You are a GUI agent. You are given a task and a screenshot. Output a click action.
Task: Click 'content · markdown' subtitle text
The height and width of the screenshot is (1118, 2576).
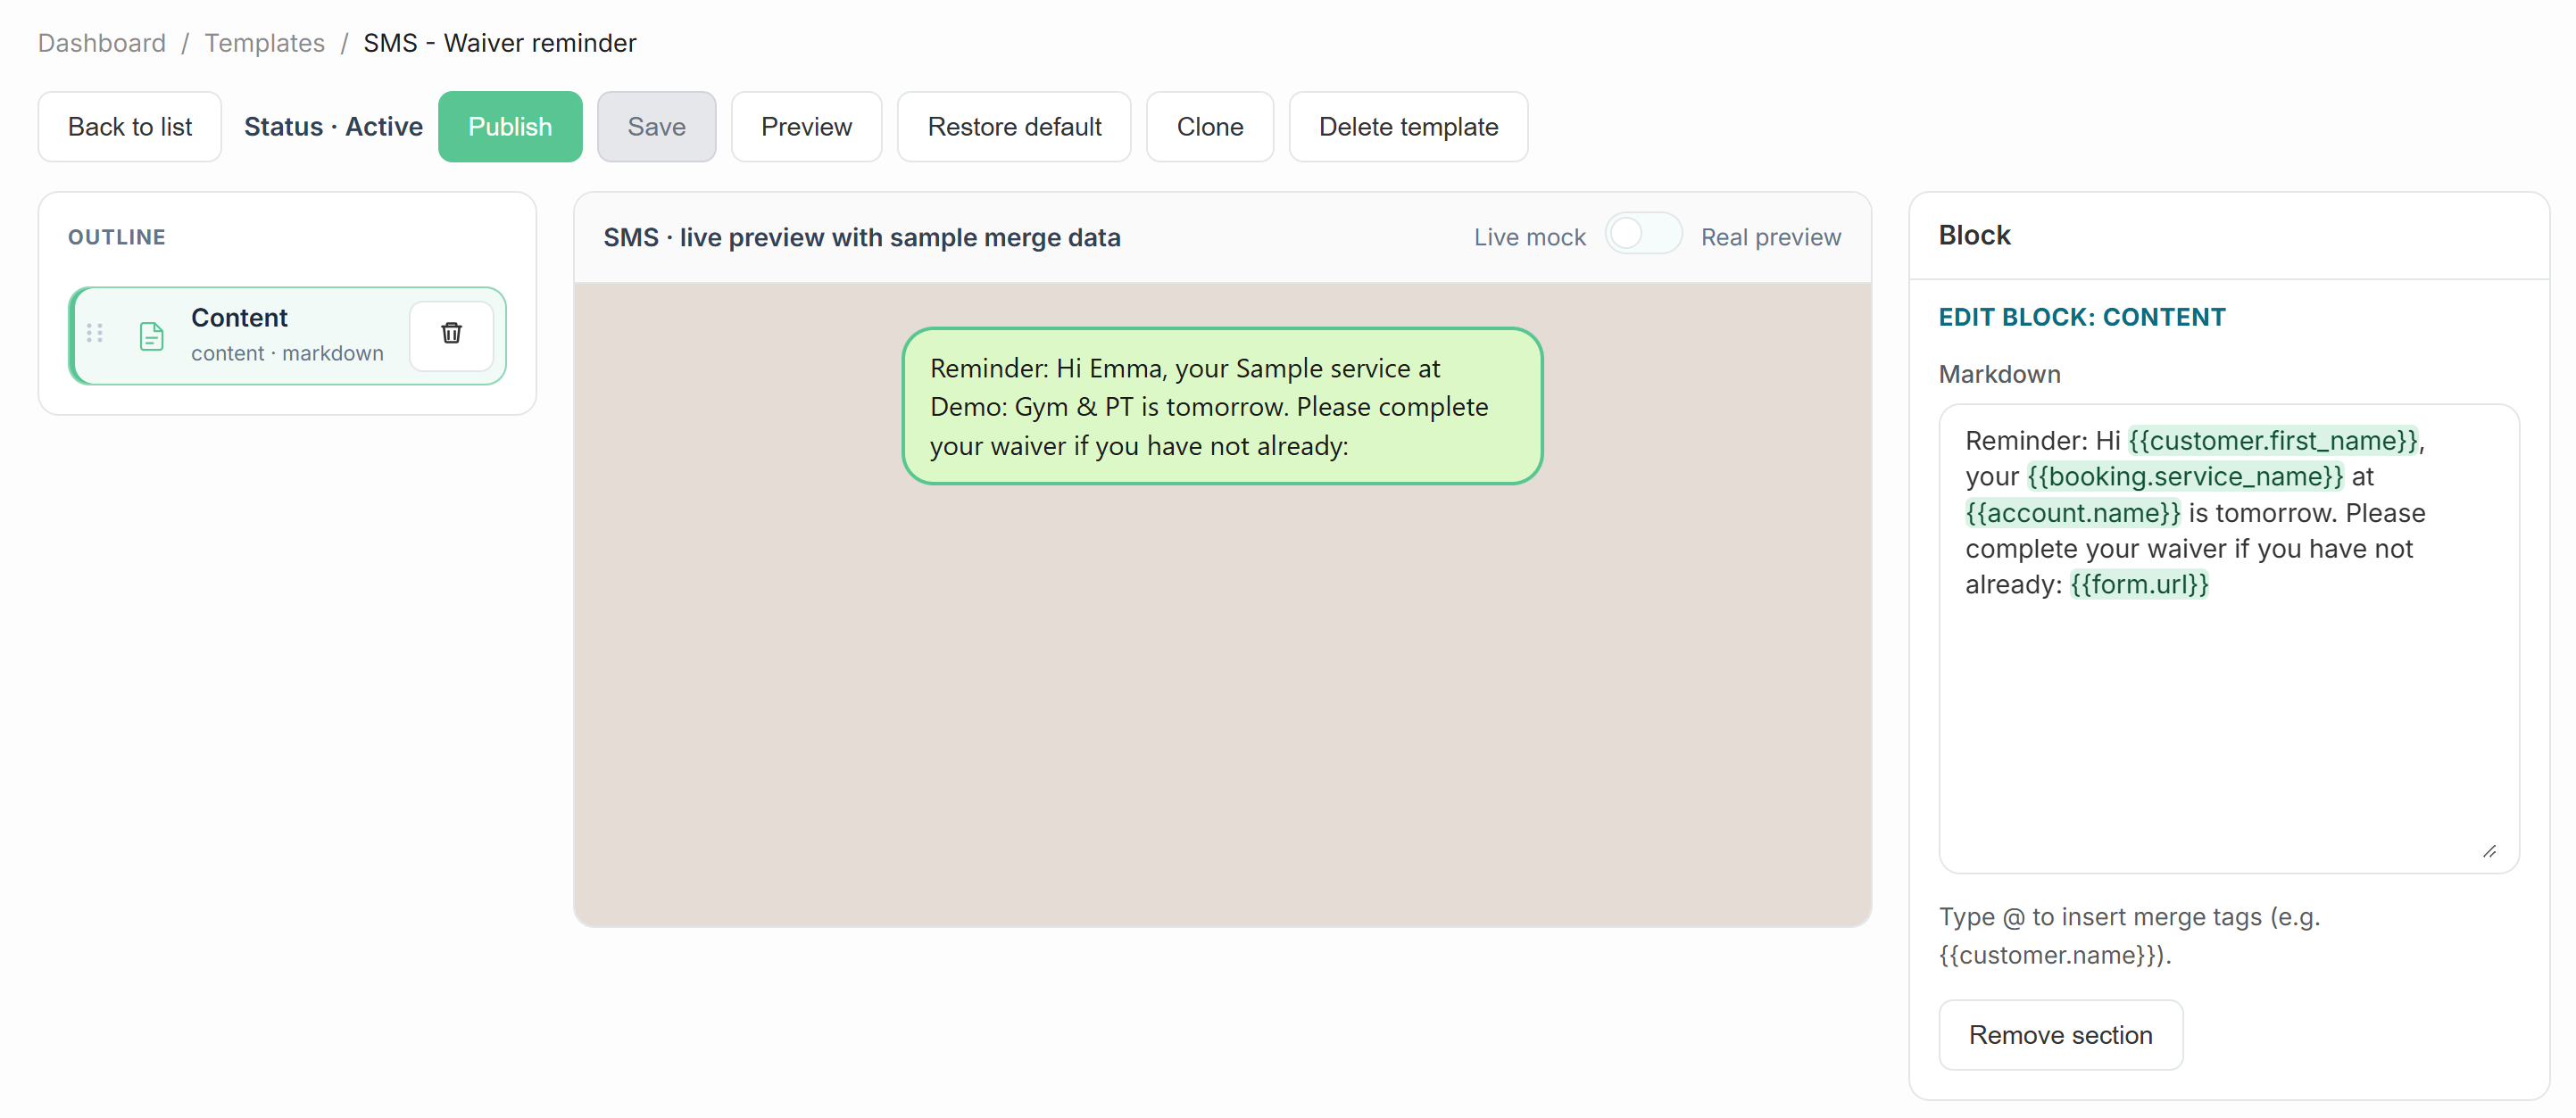coord(287,353)
